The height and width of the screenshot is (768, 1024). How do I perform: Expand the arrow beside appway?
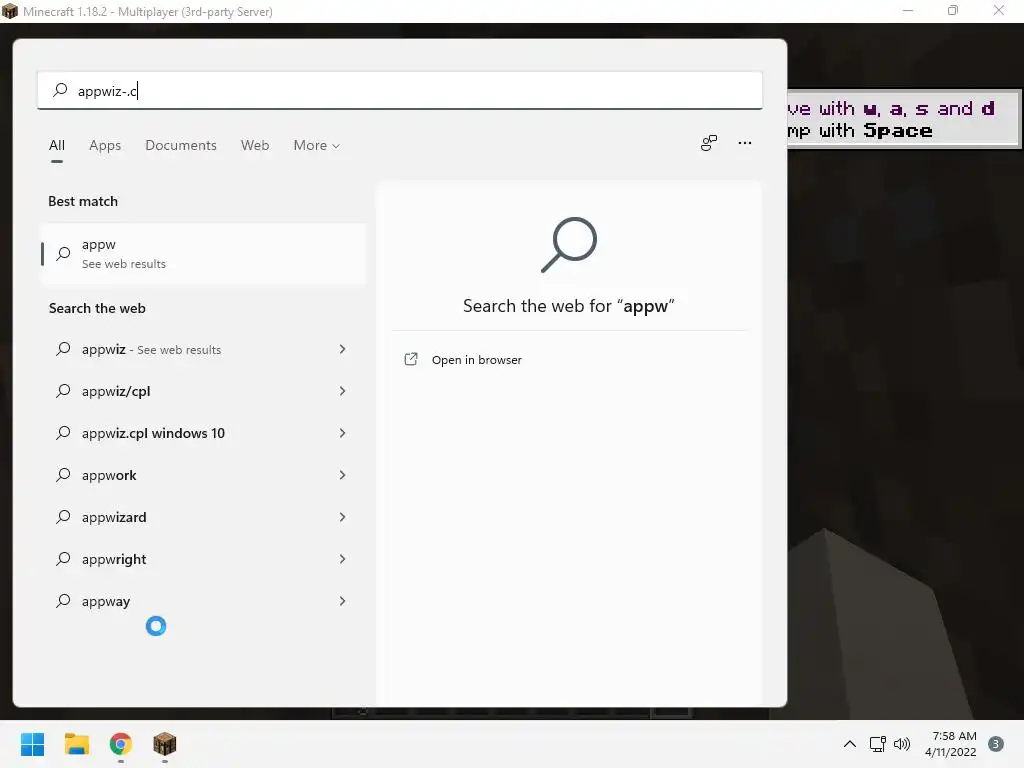tap(342, 601)
